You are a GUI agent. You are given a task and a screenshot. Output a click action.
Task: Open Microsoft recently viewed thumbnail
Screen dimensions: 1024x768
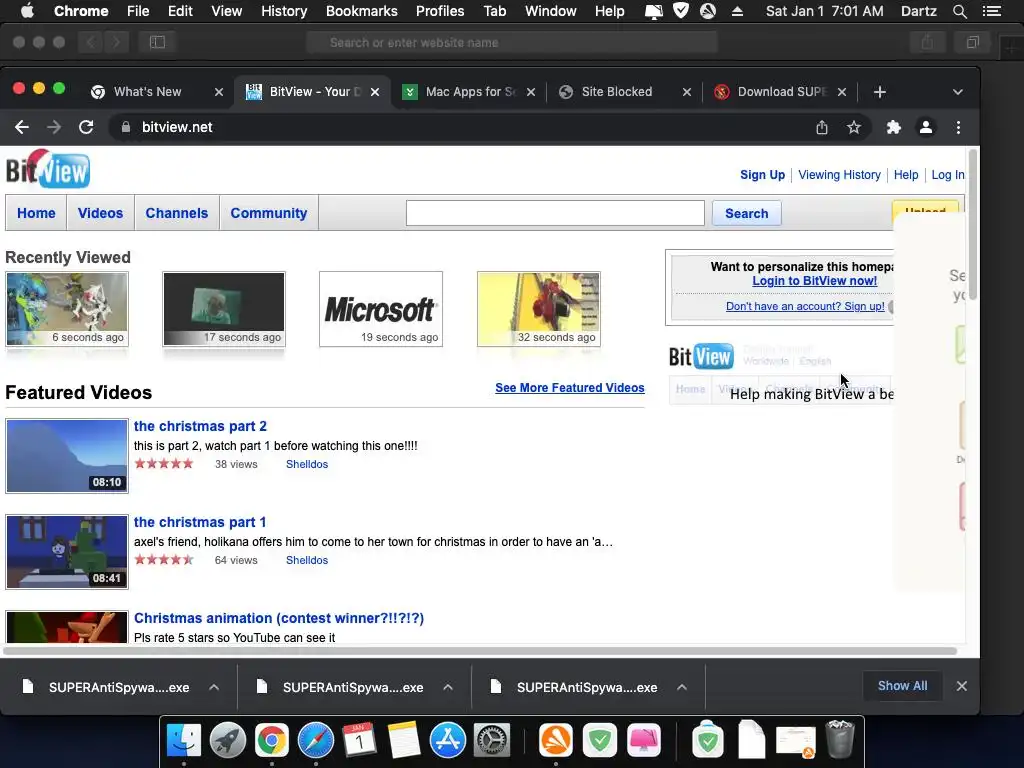[381, 309]
